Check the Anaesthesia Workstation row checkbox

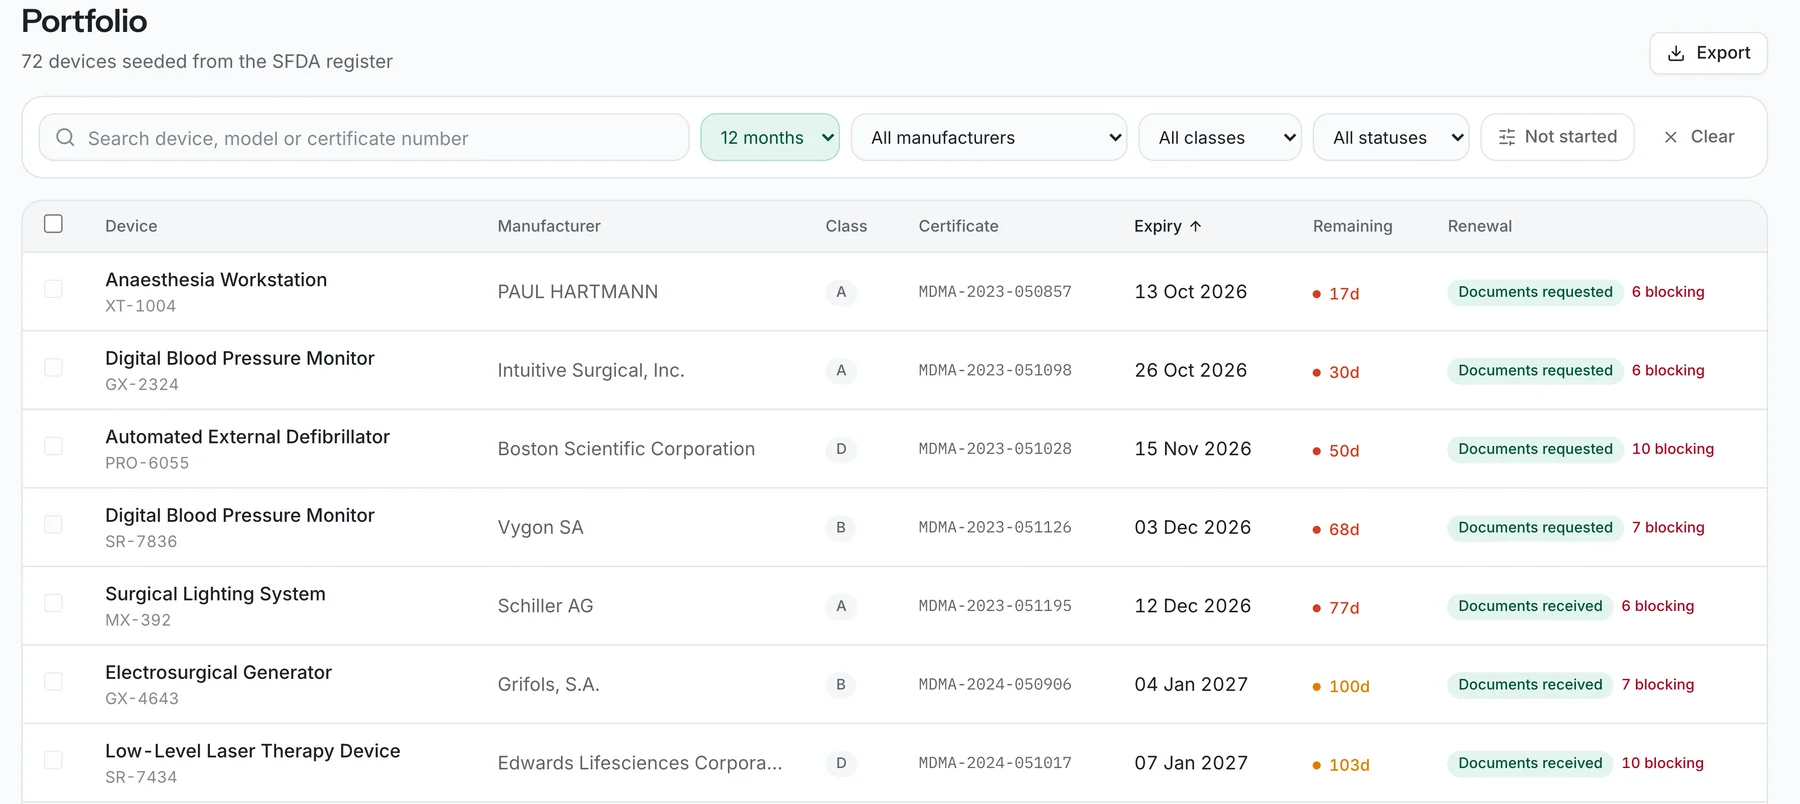(x=53, y=289)
